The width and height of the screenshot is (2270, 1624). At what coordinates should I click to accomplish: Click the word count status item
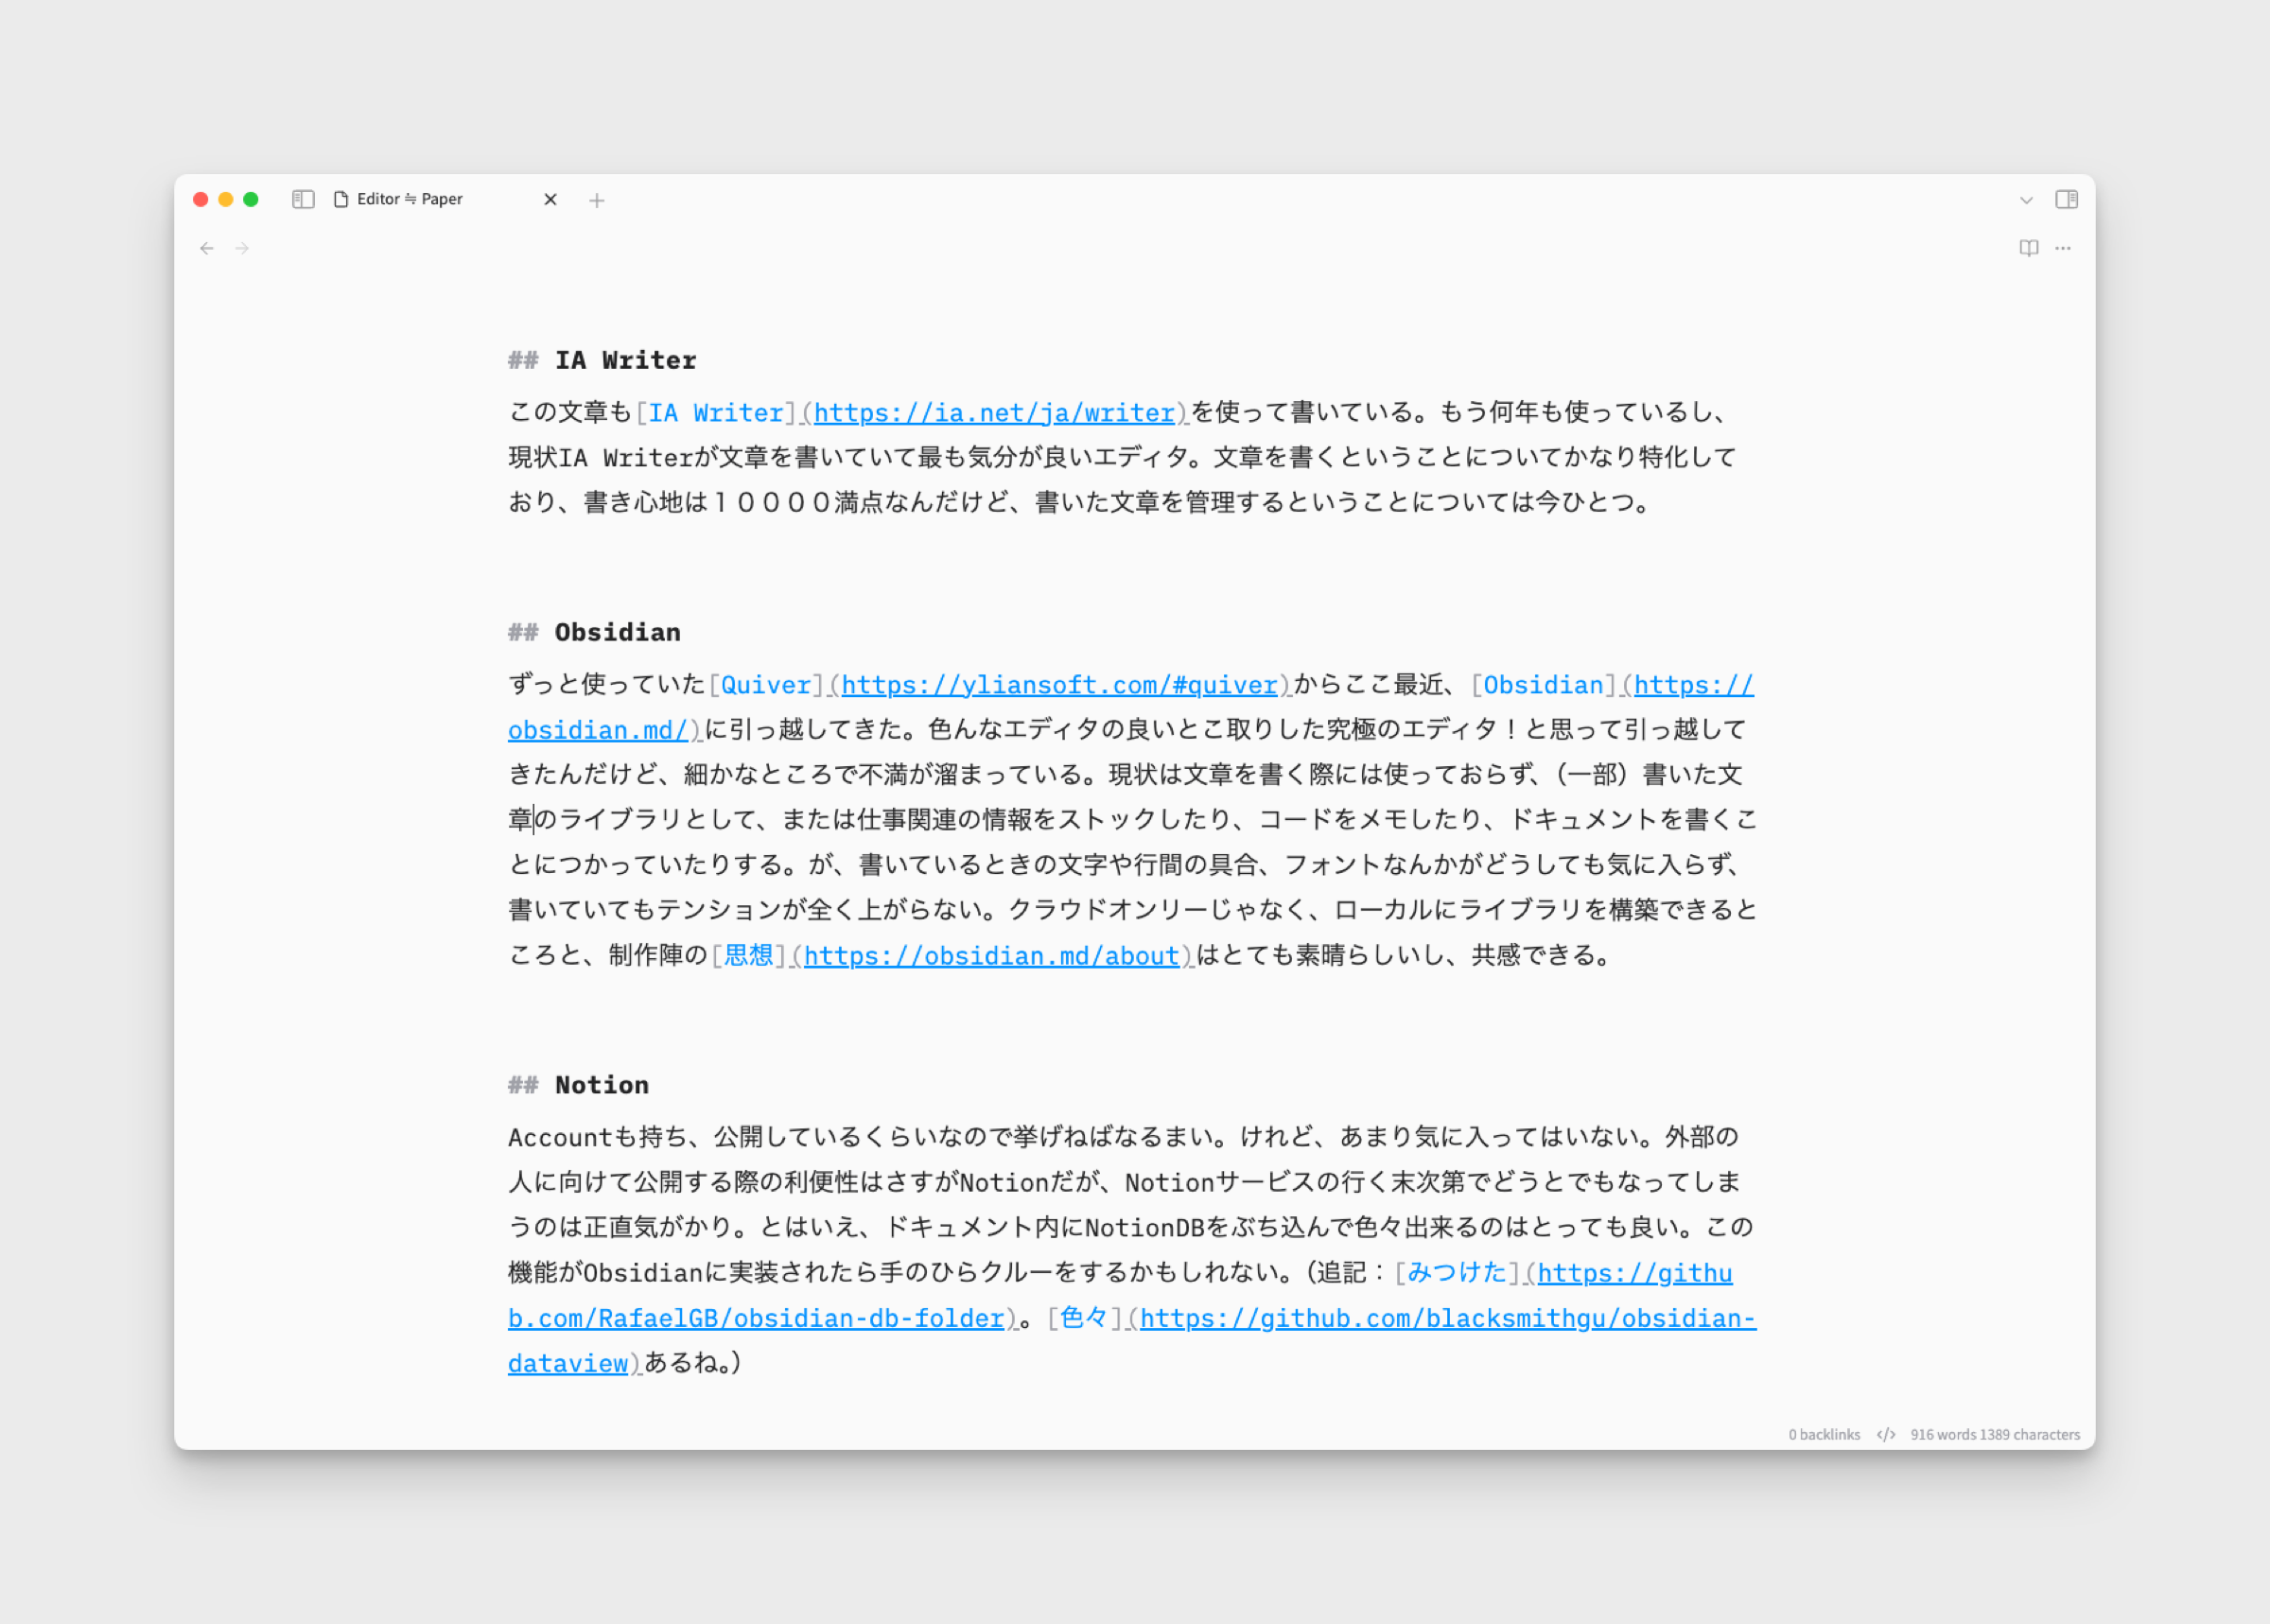point(1994,1434)
